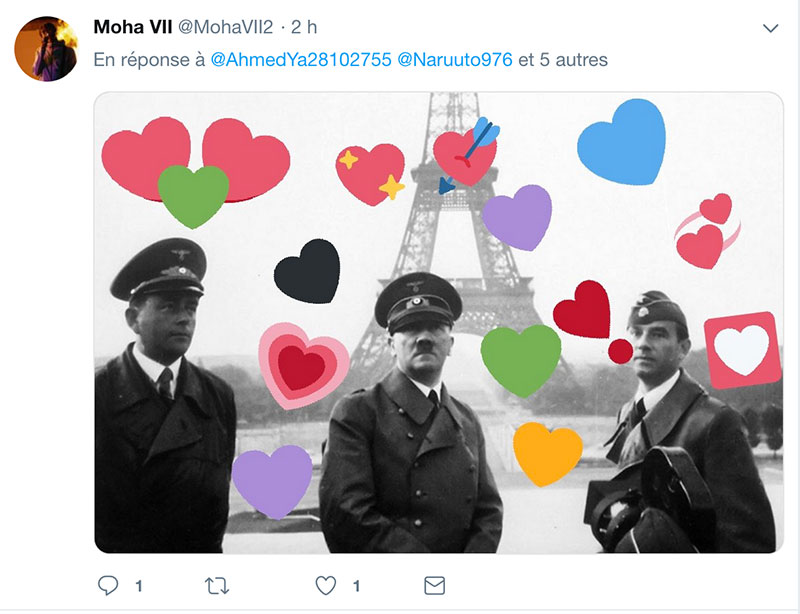Click the sparkling heart sticker in photo
800x614 pixels.
pos(370,174)
